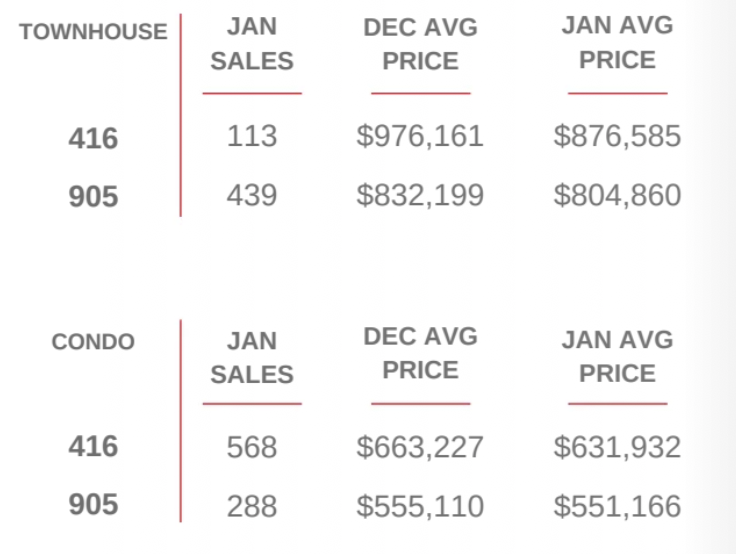Screen dimensions: 736x554
Task: Select JAN AVG PRICE header in townhouse table
Action: pos(617,42)
